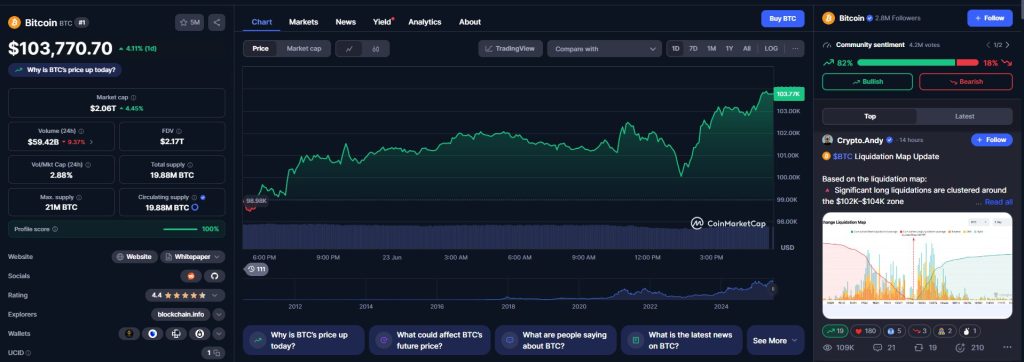Open the fourth wallet icon in Wallets row
The height and width of the screenshot is (362, 1024).
199,333
